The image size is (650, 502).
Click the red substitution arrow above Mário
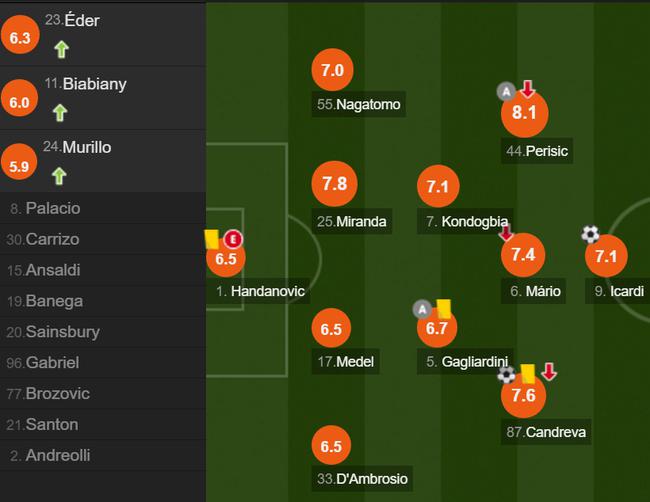pos(506,233)
